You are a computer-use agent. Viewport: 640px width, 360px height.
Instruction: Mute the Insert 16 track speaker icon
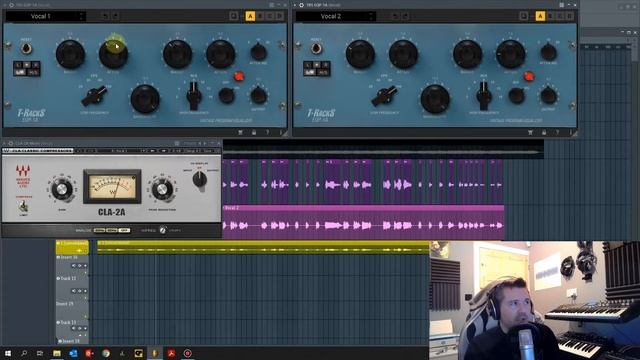click(74, 266)
